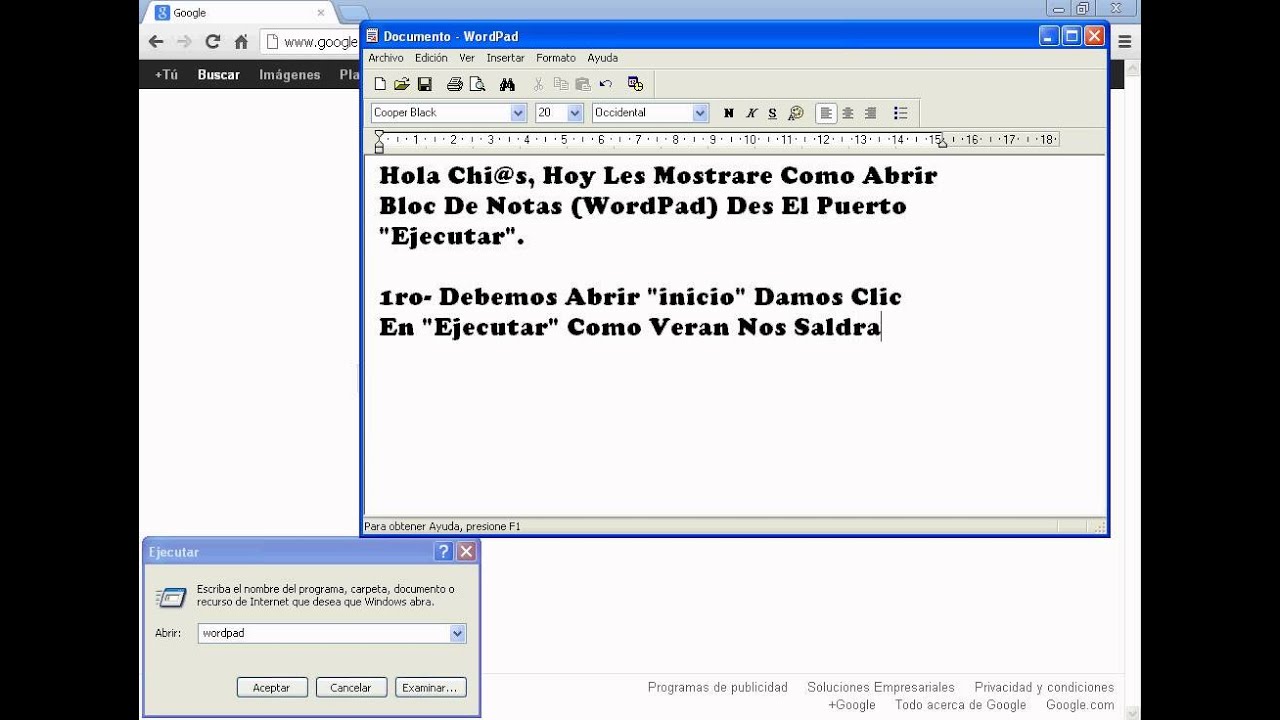
Task: Click the Copy icon in WordPad toolbar
Action: pyautogui.click(x=561, y=84)
